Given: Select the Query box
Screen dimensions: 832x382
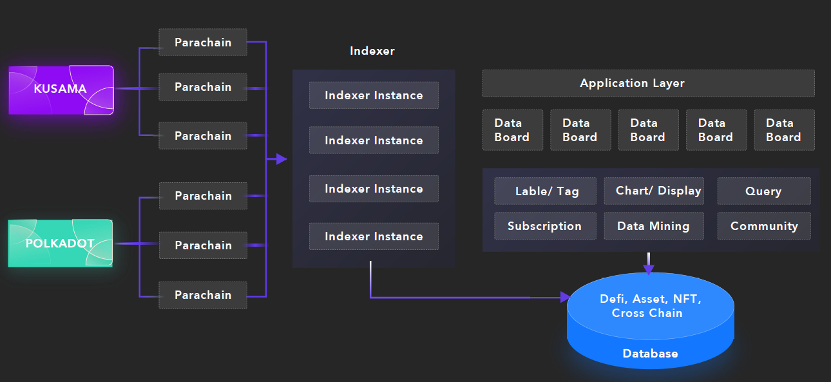Looking at the screenshot, I should point(764,191).
